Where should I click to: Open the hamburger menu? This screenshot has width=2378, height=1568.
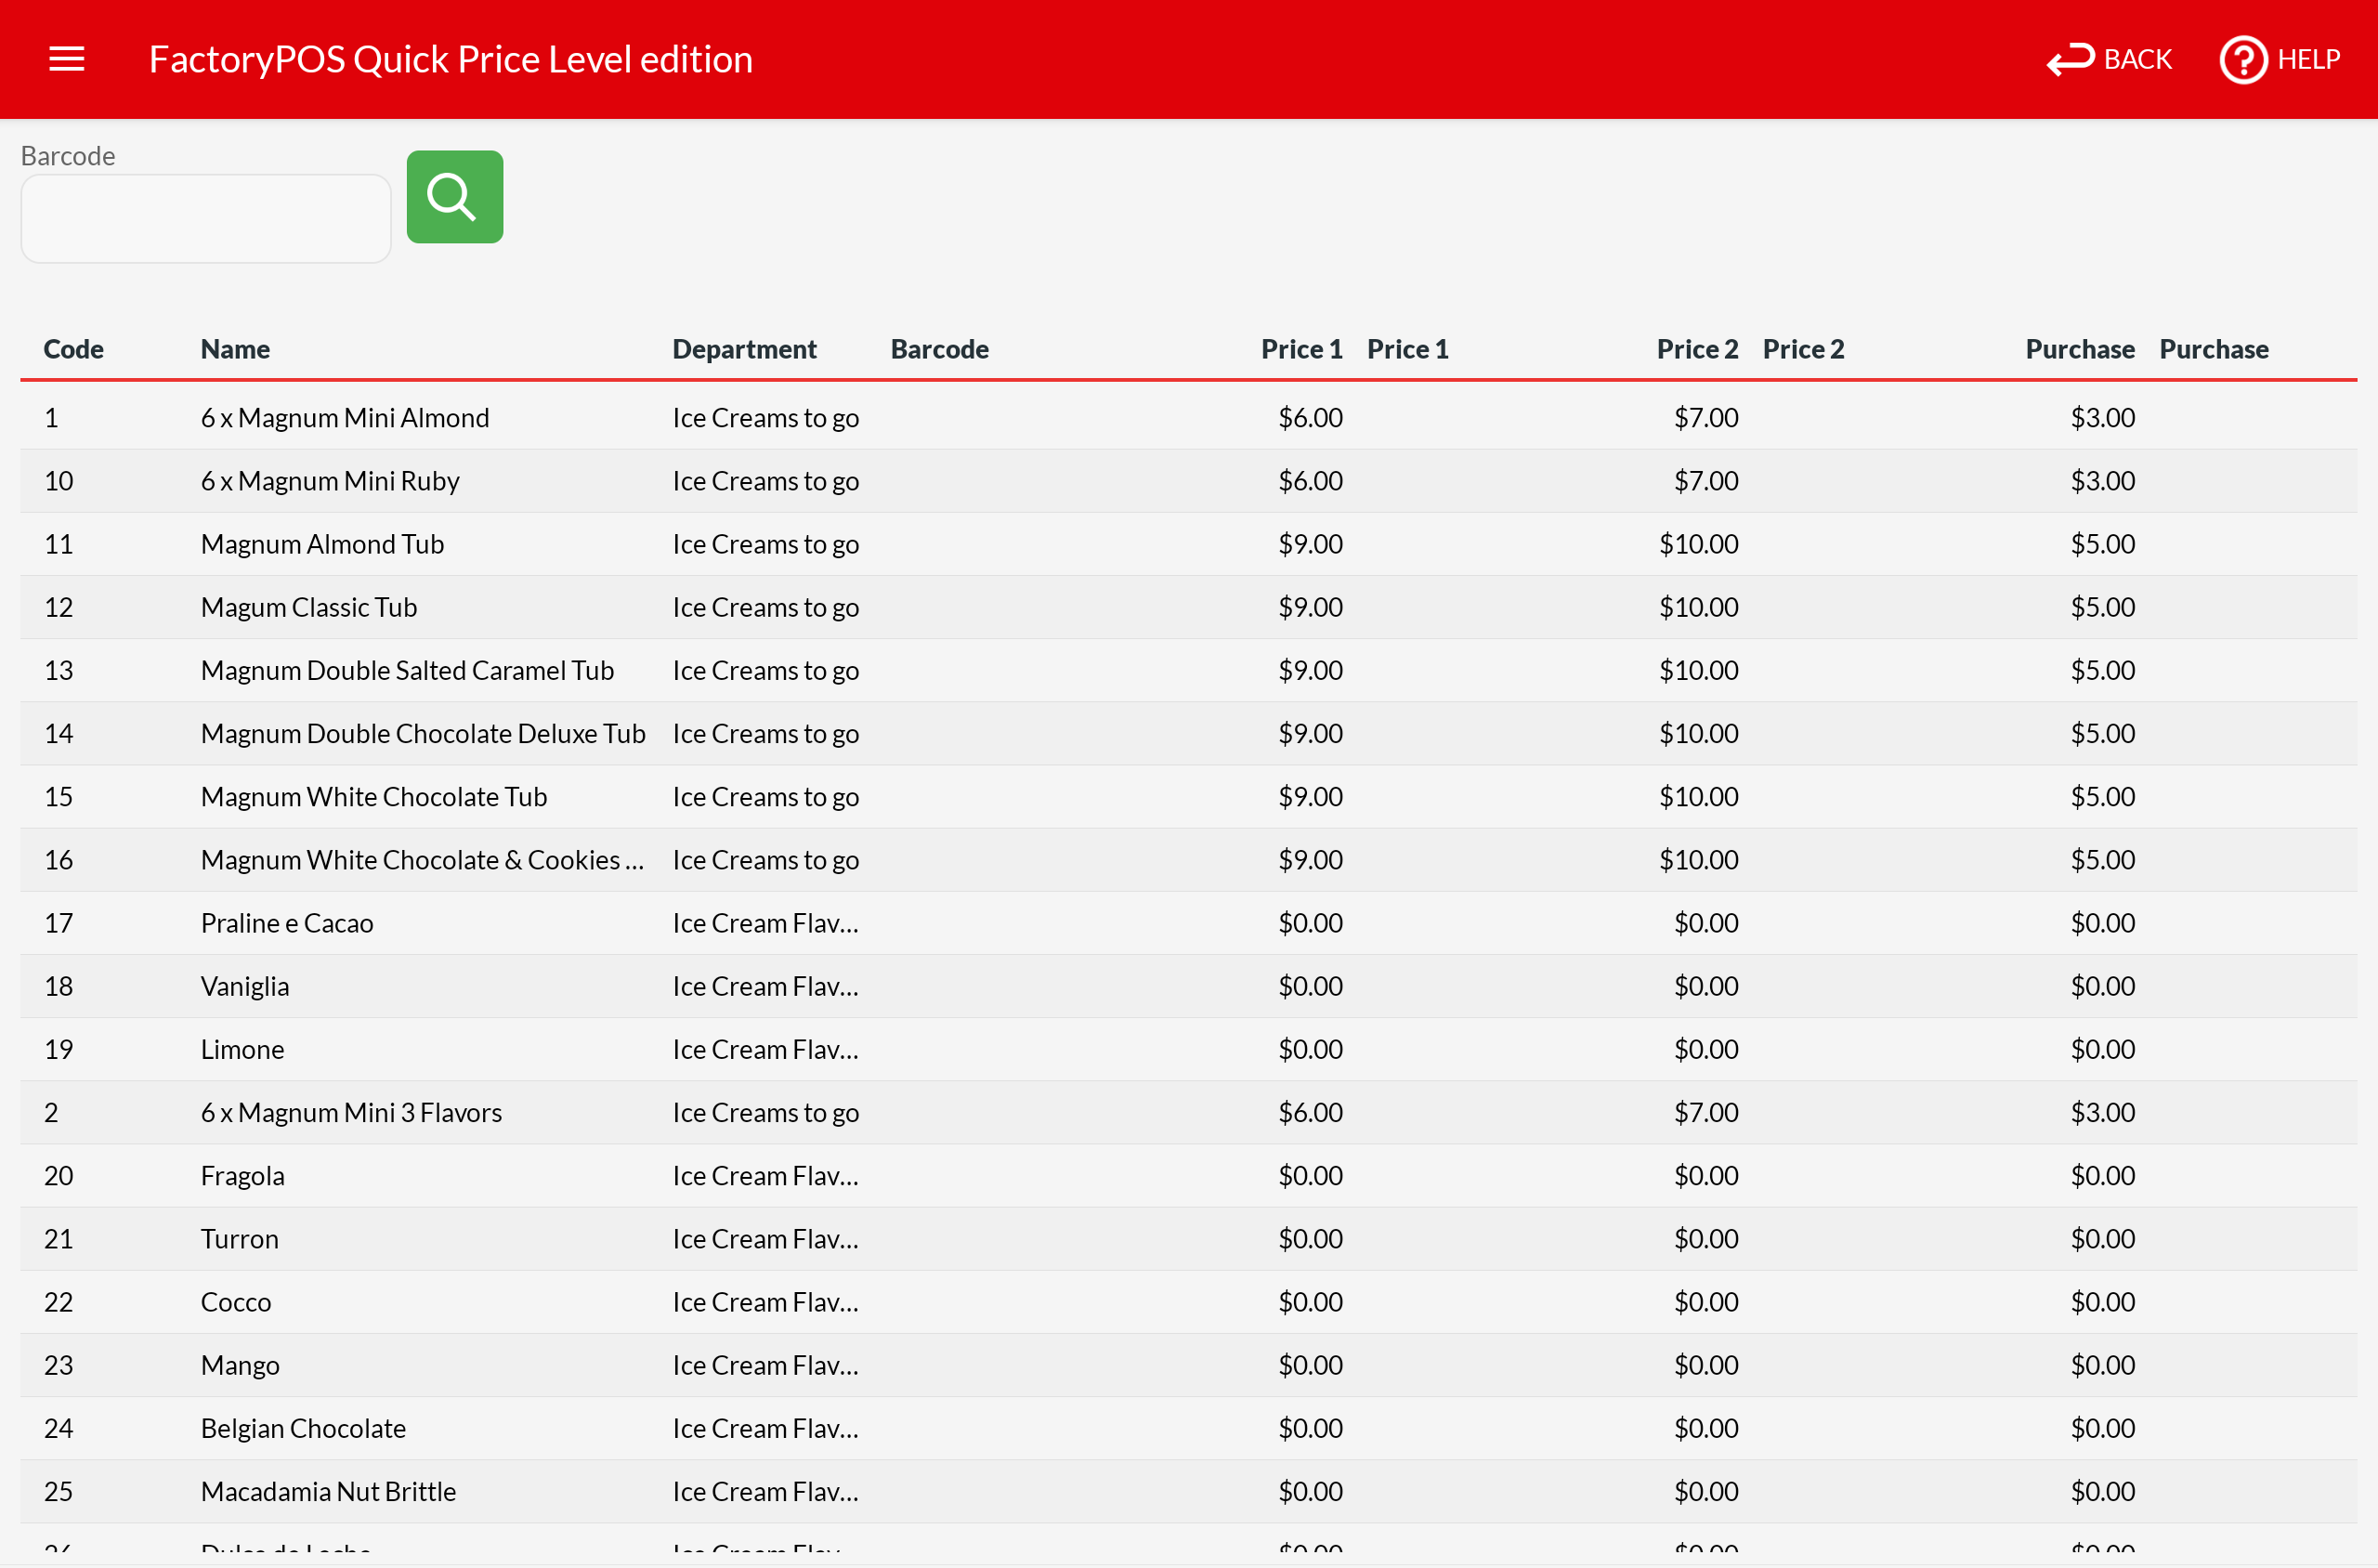tap(67, 59)
